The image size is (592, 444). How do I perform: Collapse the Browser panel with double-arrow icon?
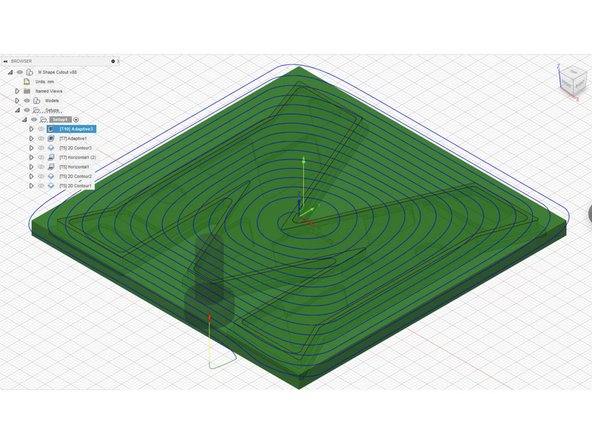click(x=6, y=61)
